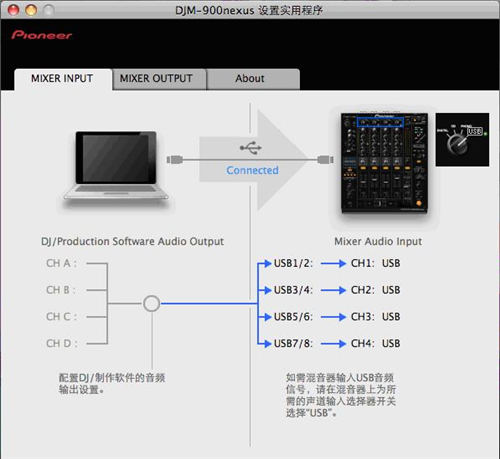This screenshot has height=459, width=500.
Task: Click the laptop computer image
Action: [x=116, y=165]
